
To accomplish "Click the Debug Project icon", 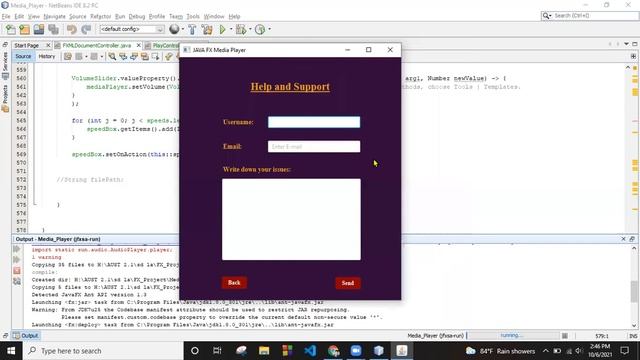I will coord(241,29).
